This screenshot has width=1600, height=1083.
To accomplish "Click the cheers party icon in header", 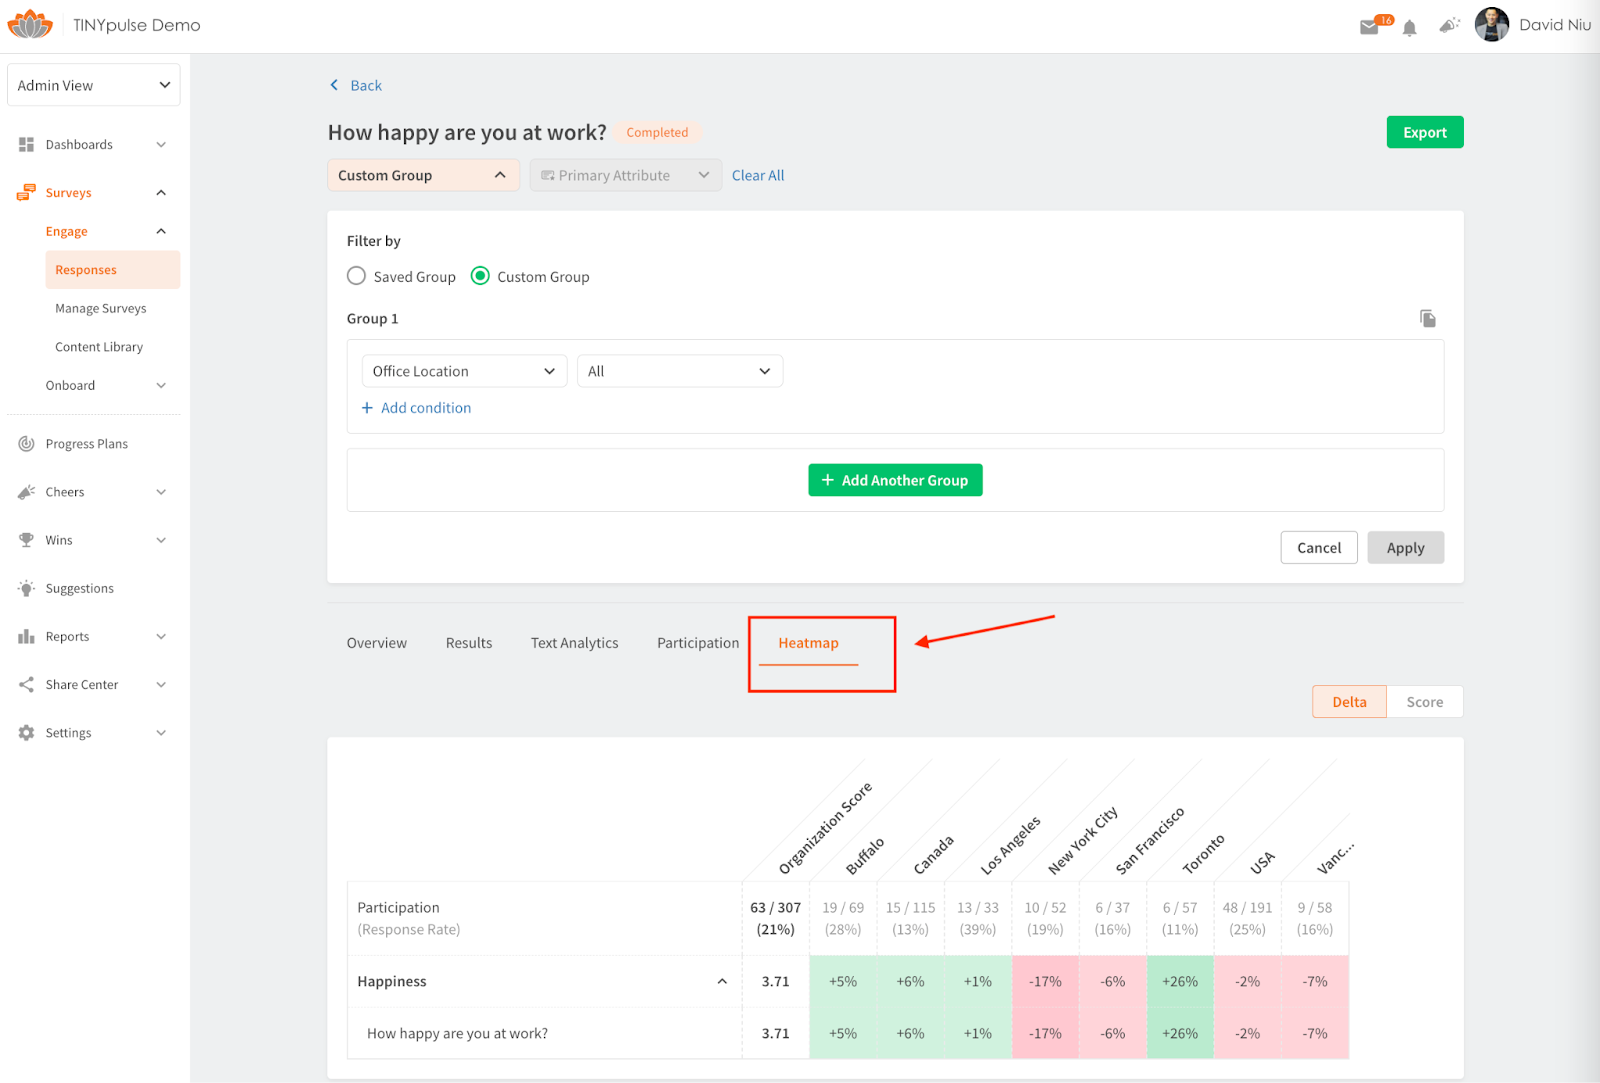I will [x=1449, y=25].
